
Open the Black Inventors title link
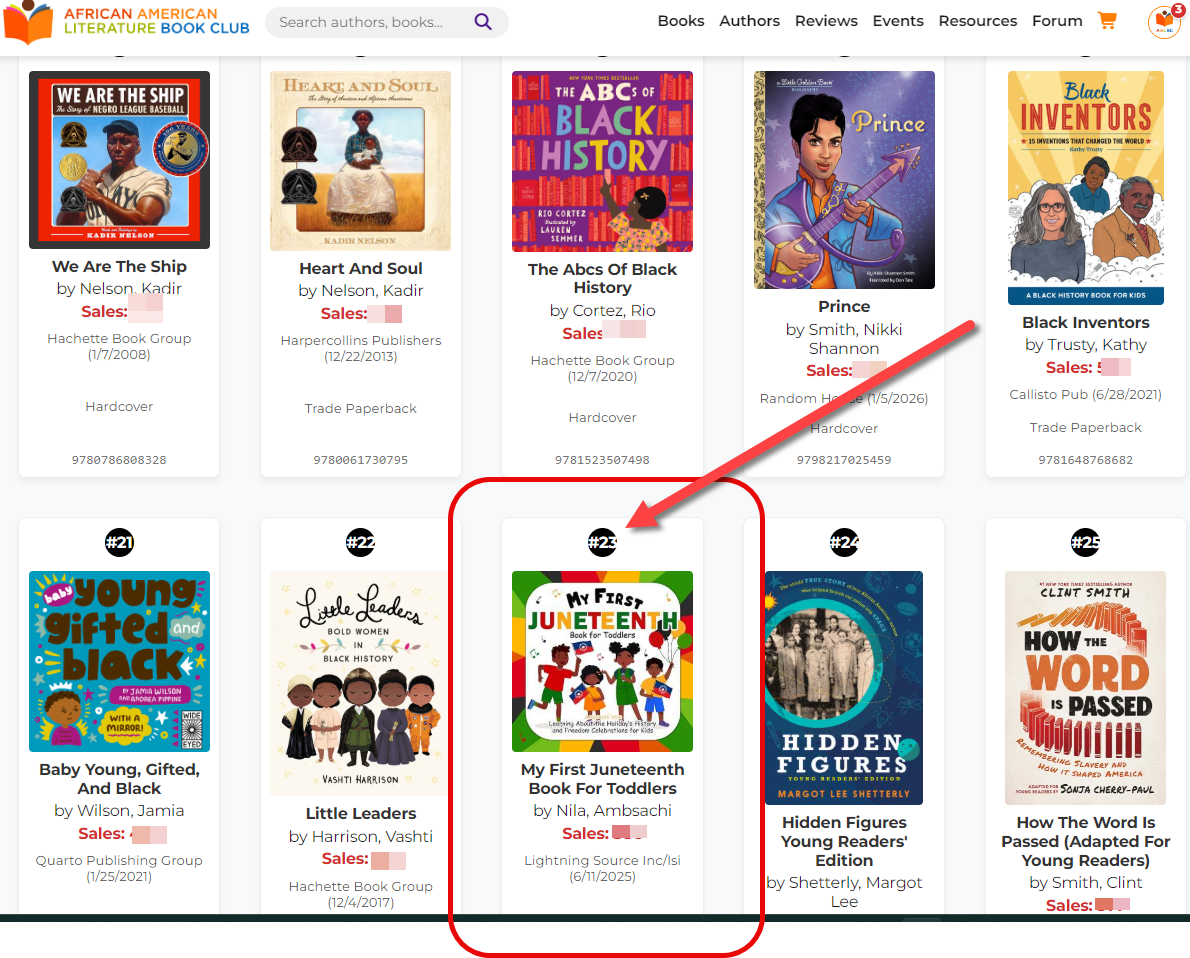click(1085, 323)
